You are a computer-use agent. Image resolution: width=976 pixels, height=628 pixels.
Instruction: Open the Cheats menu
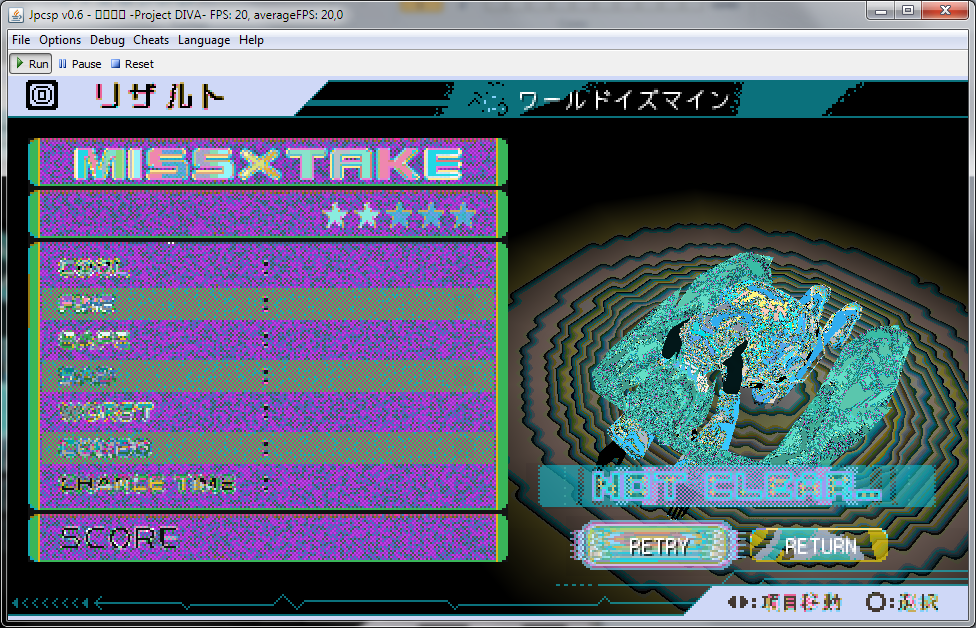(151, 40)
